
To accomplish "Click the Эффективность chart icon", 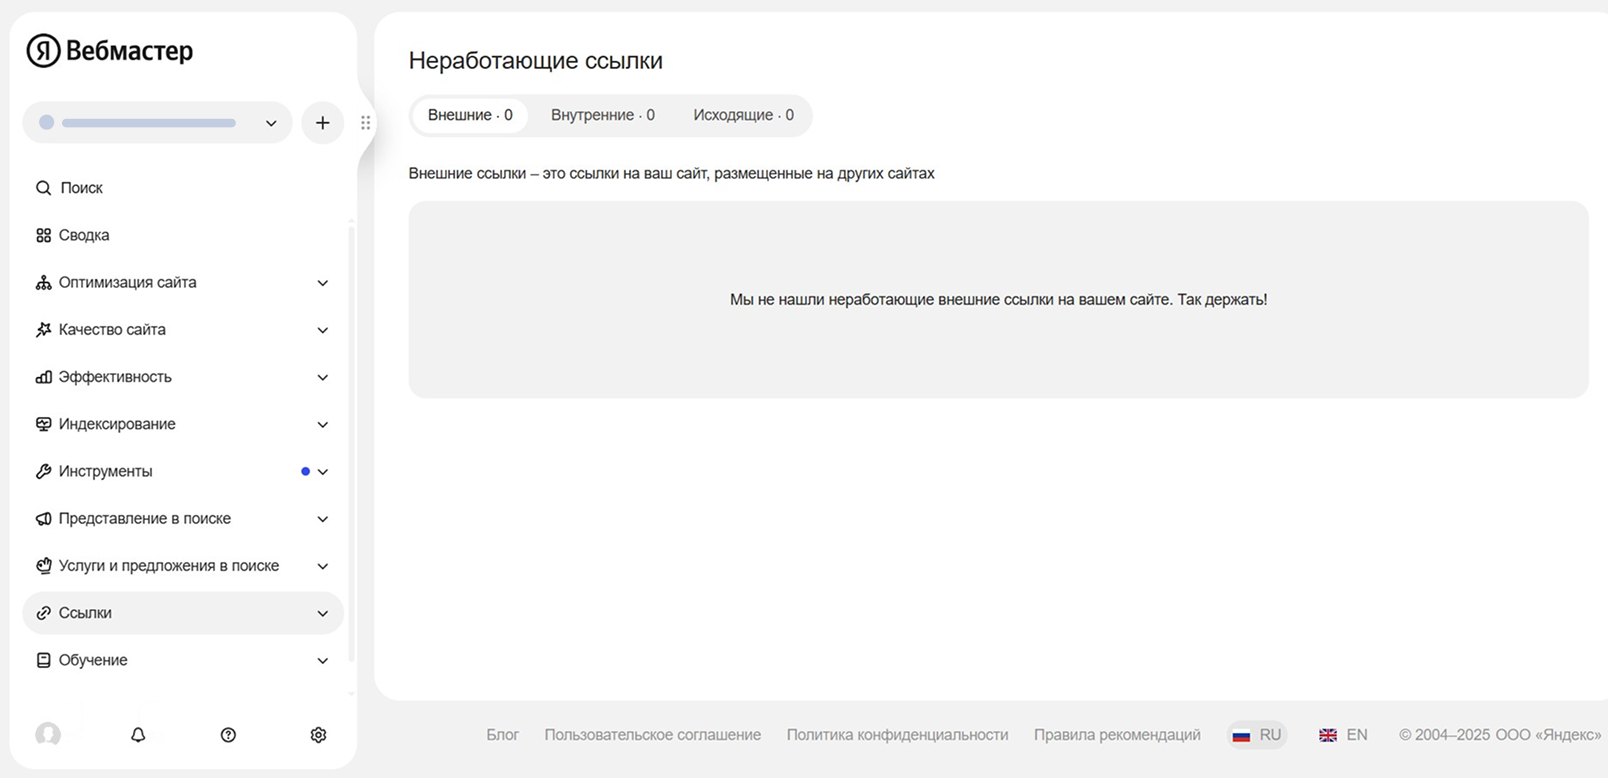I will [x=43, y=377].
